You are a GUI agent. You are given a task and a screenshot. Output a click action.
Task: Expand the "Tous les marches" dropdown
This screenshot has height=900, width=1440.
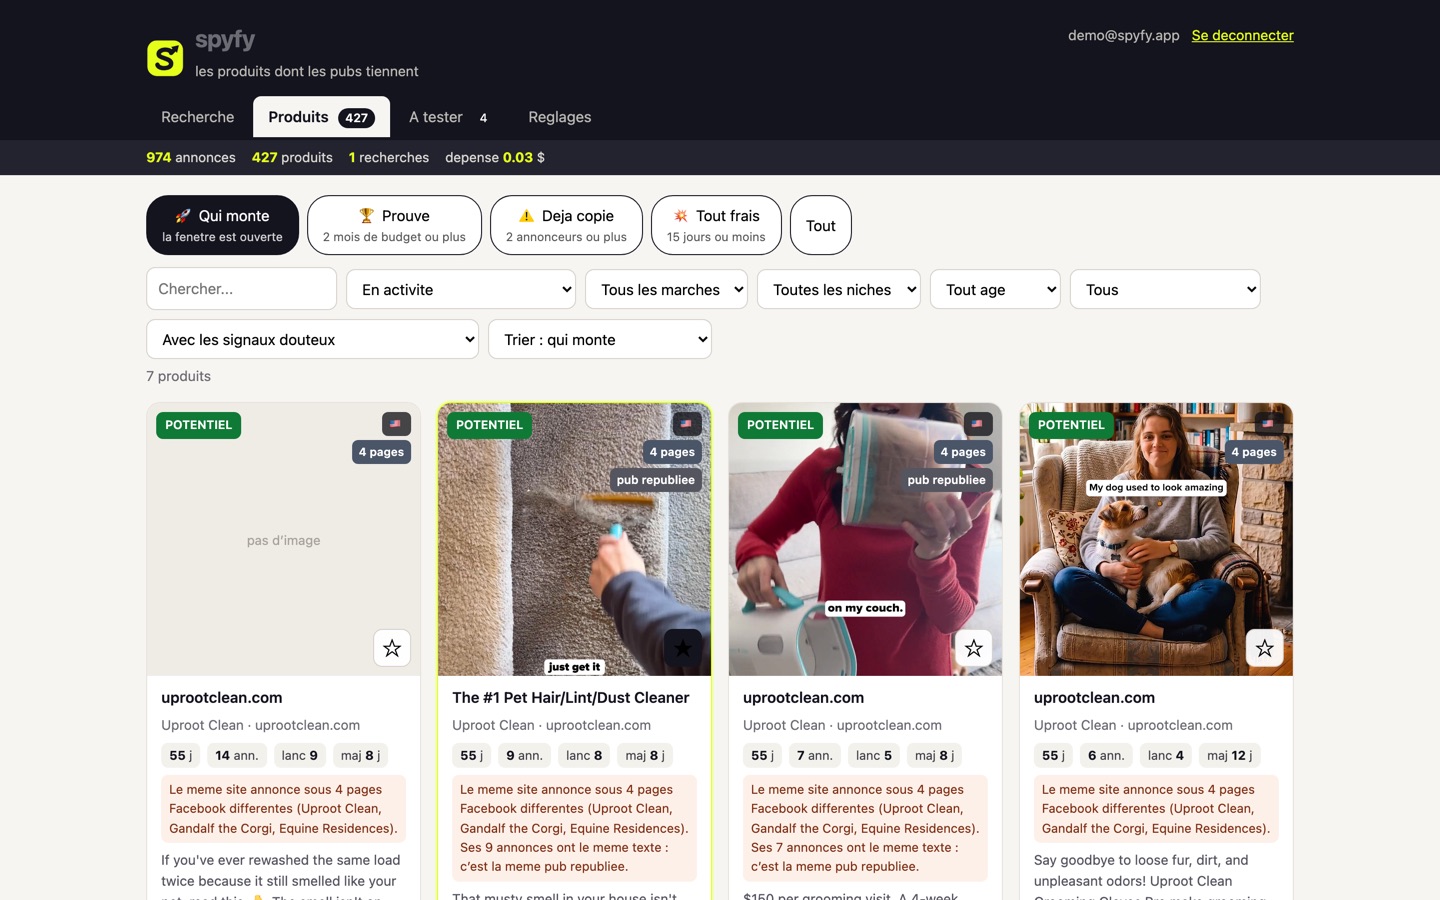click(x=667, y=289)
